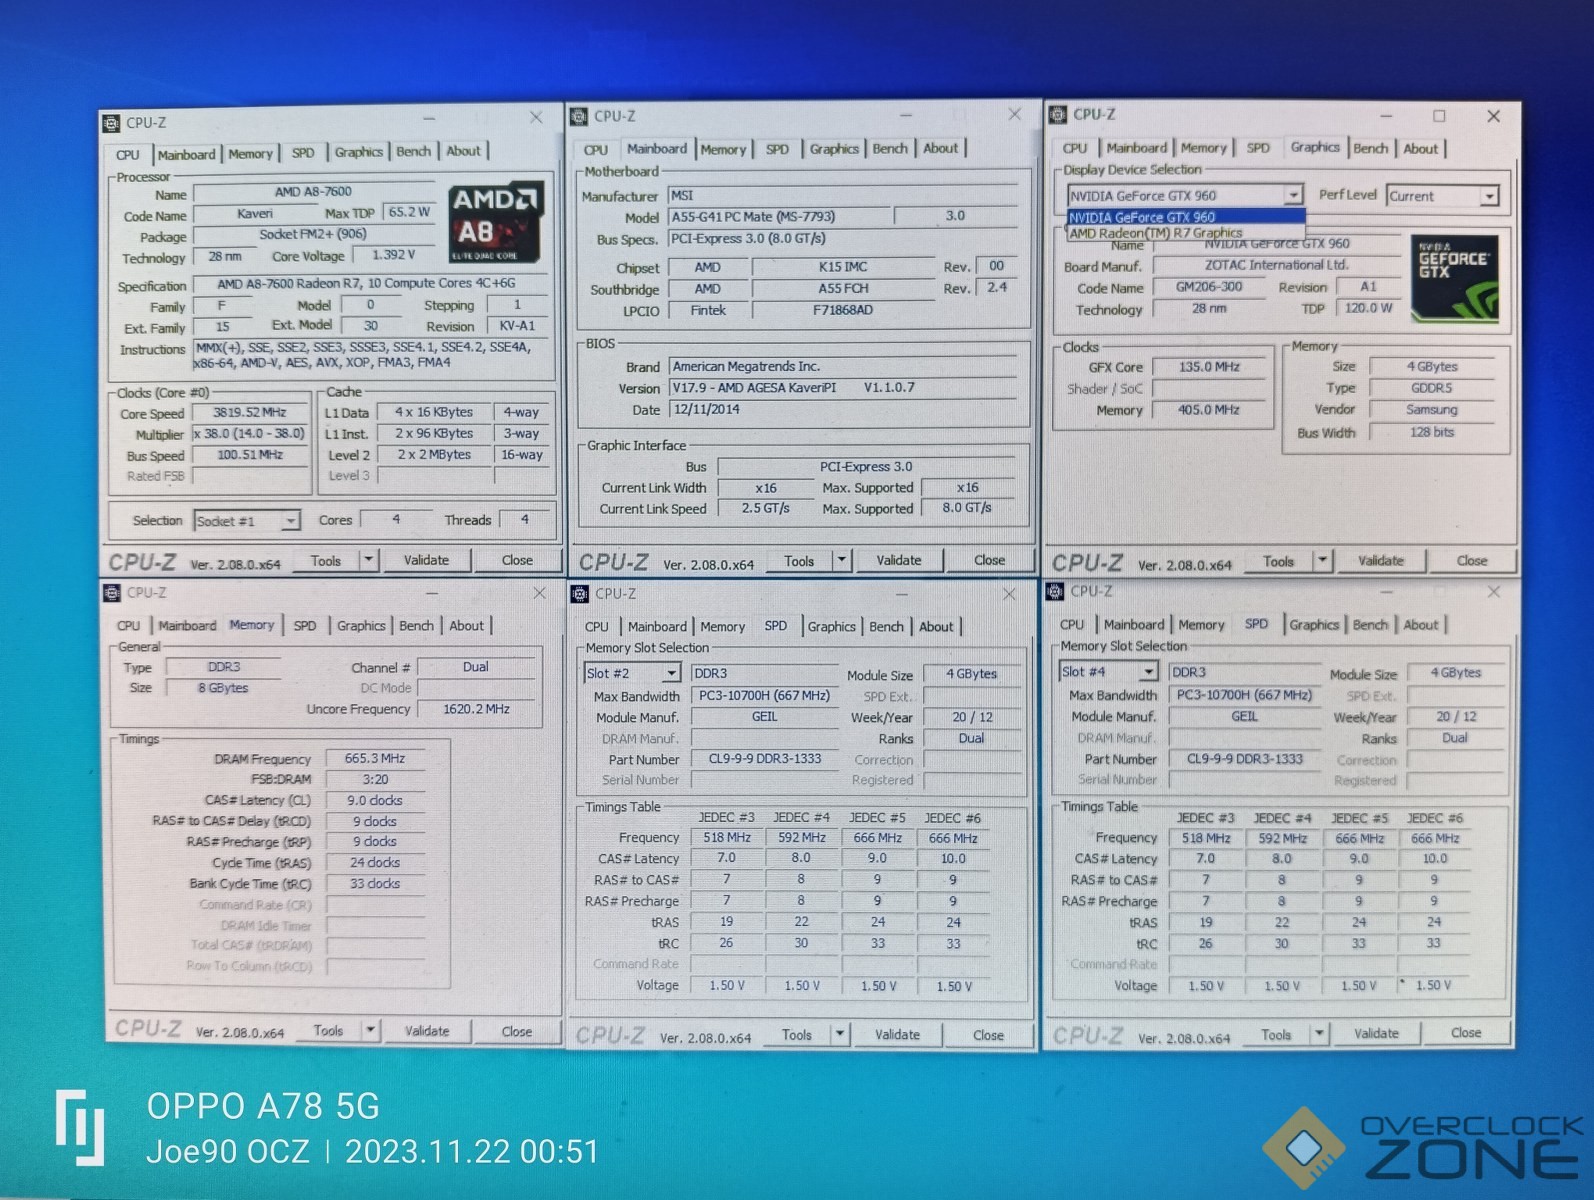This screenshot has width=1594, height=1200.
Task: Expand Tools arrow in Slot #4 SPD window
Action: pos(1319,1033)
